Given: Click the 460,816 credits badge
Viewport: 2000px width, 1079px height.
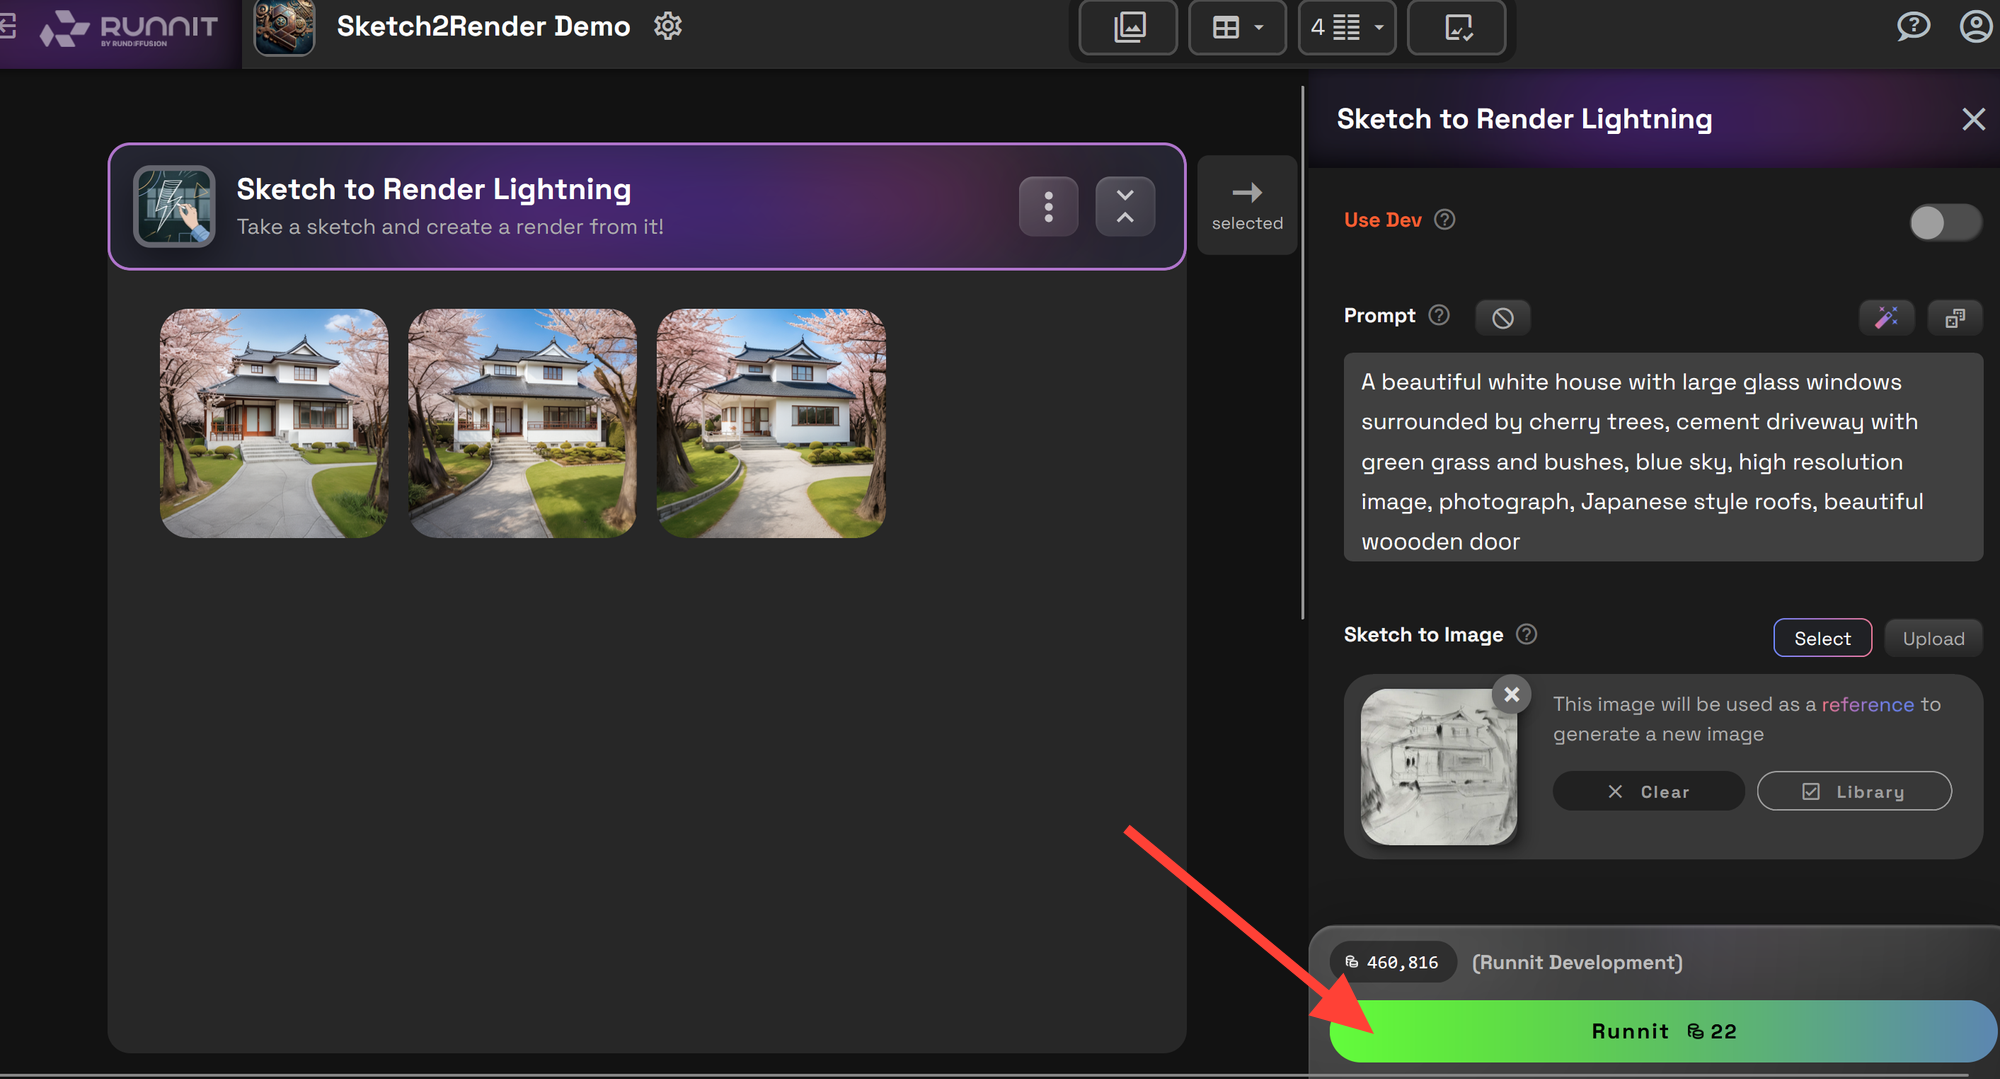Looking at the screenshot, I should click(1393, 962).
